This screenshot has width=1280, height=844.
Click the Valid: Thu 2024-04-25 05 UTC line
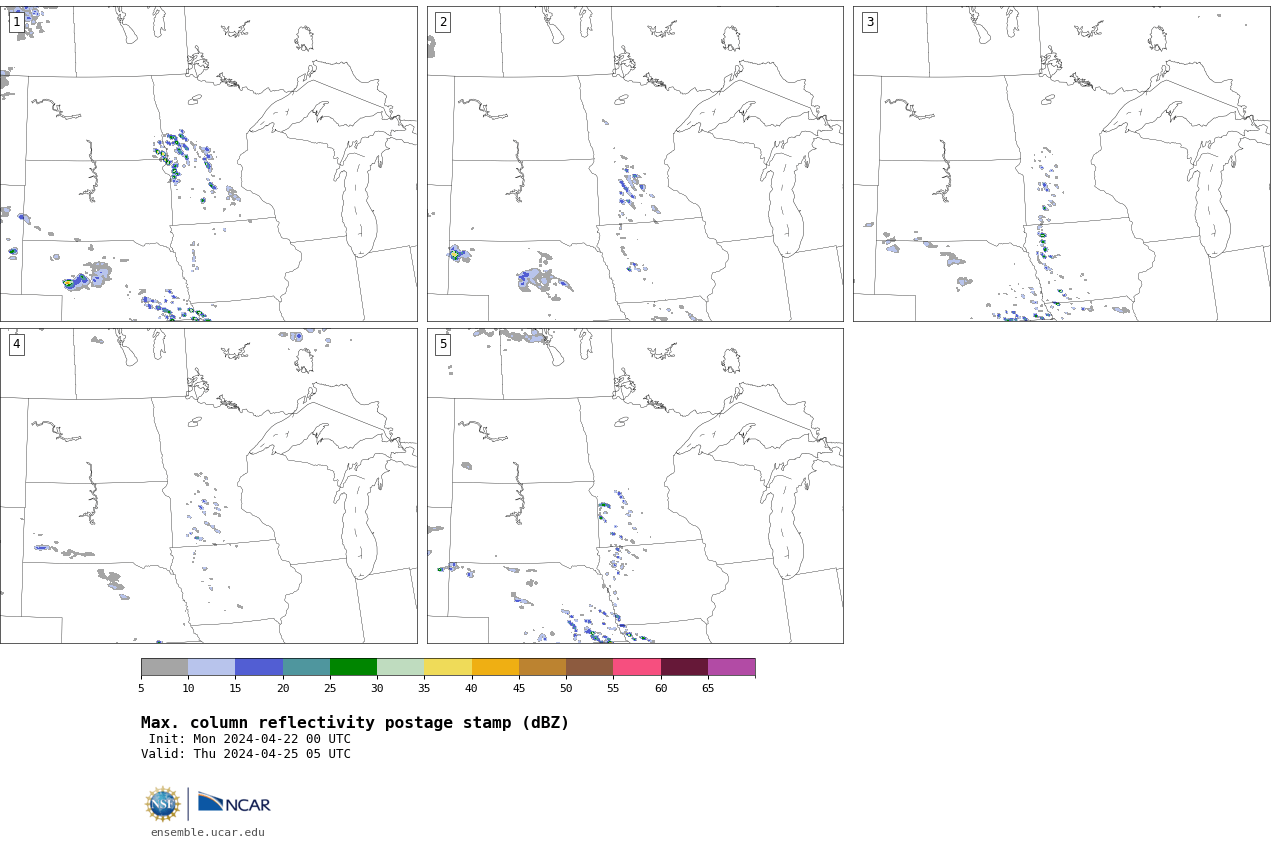pos(246,754)
